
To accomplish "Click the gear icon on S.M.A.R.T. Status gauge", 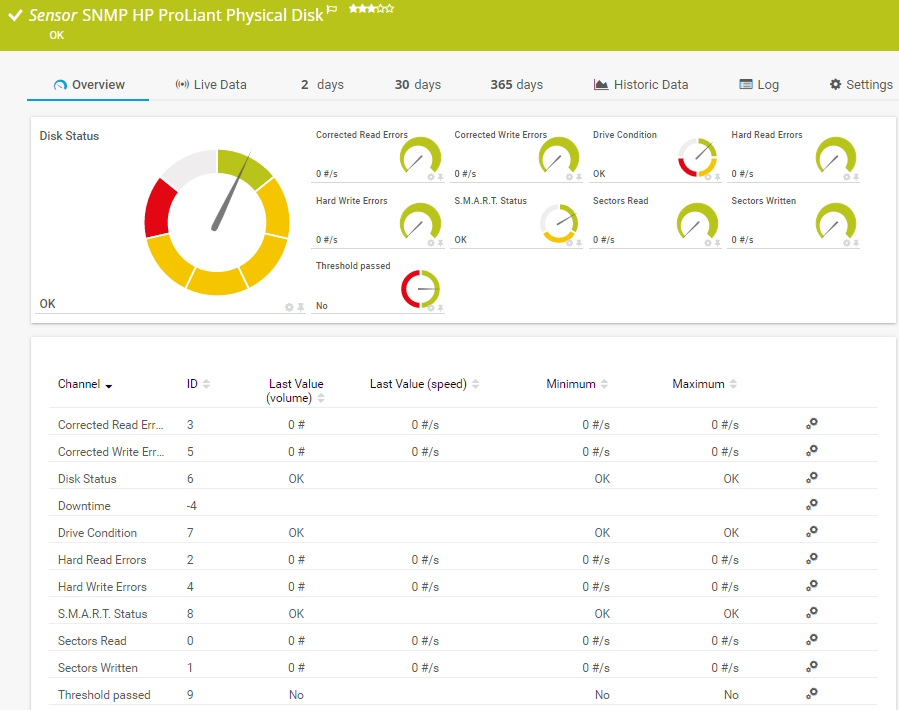I will click(x=569, y=243).
